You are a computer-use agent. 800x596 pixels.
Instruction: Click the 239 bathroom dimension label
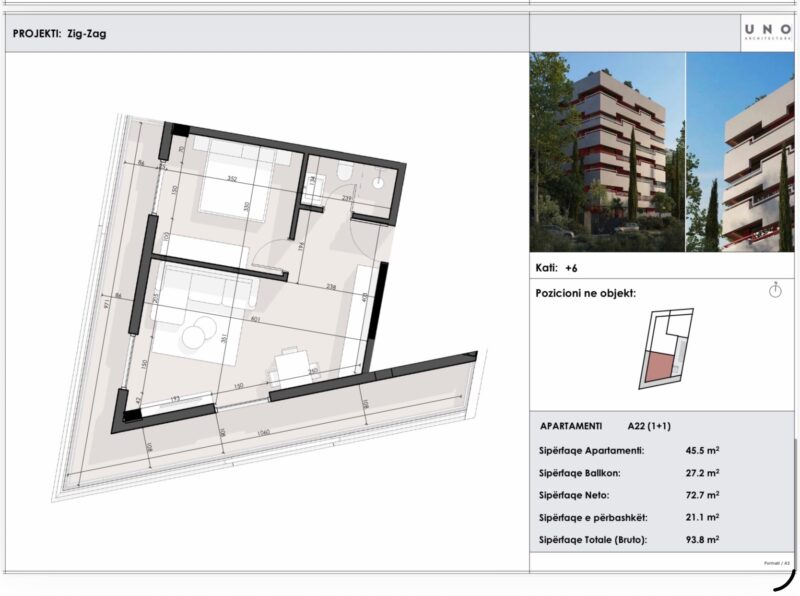pyautogui.click(x=346, y=198)
